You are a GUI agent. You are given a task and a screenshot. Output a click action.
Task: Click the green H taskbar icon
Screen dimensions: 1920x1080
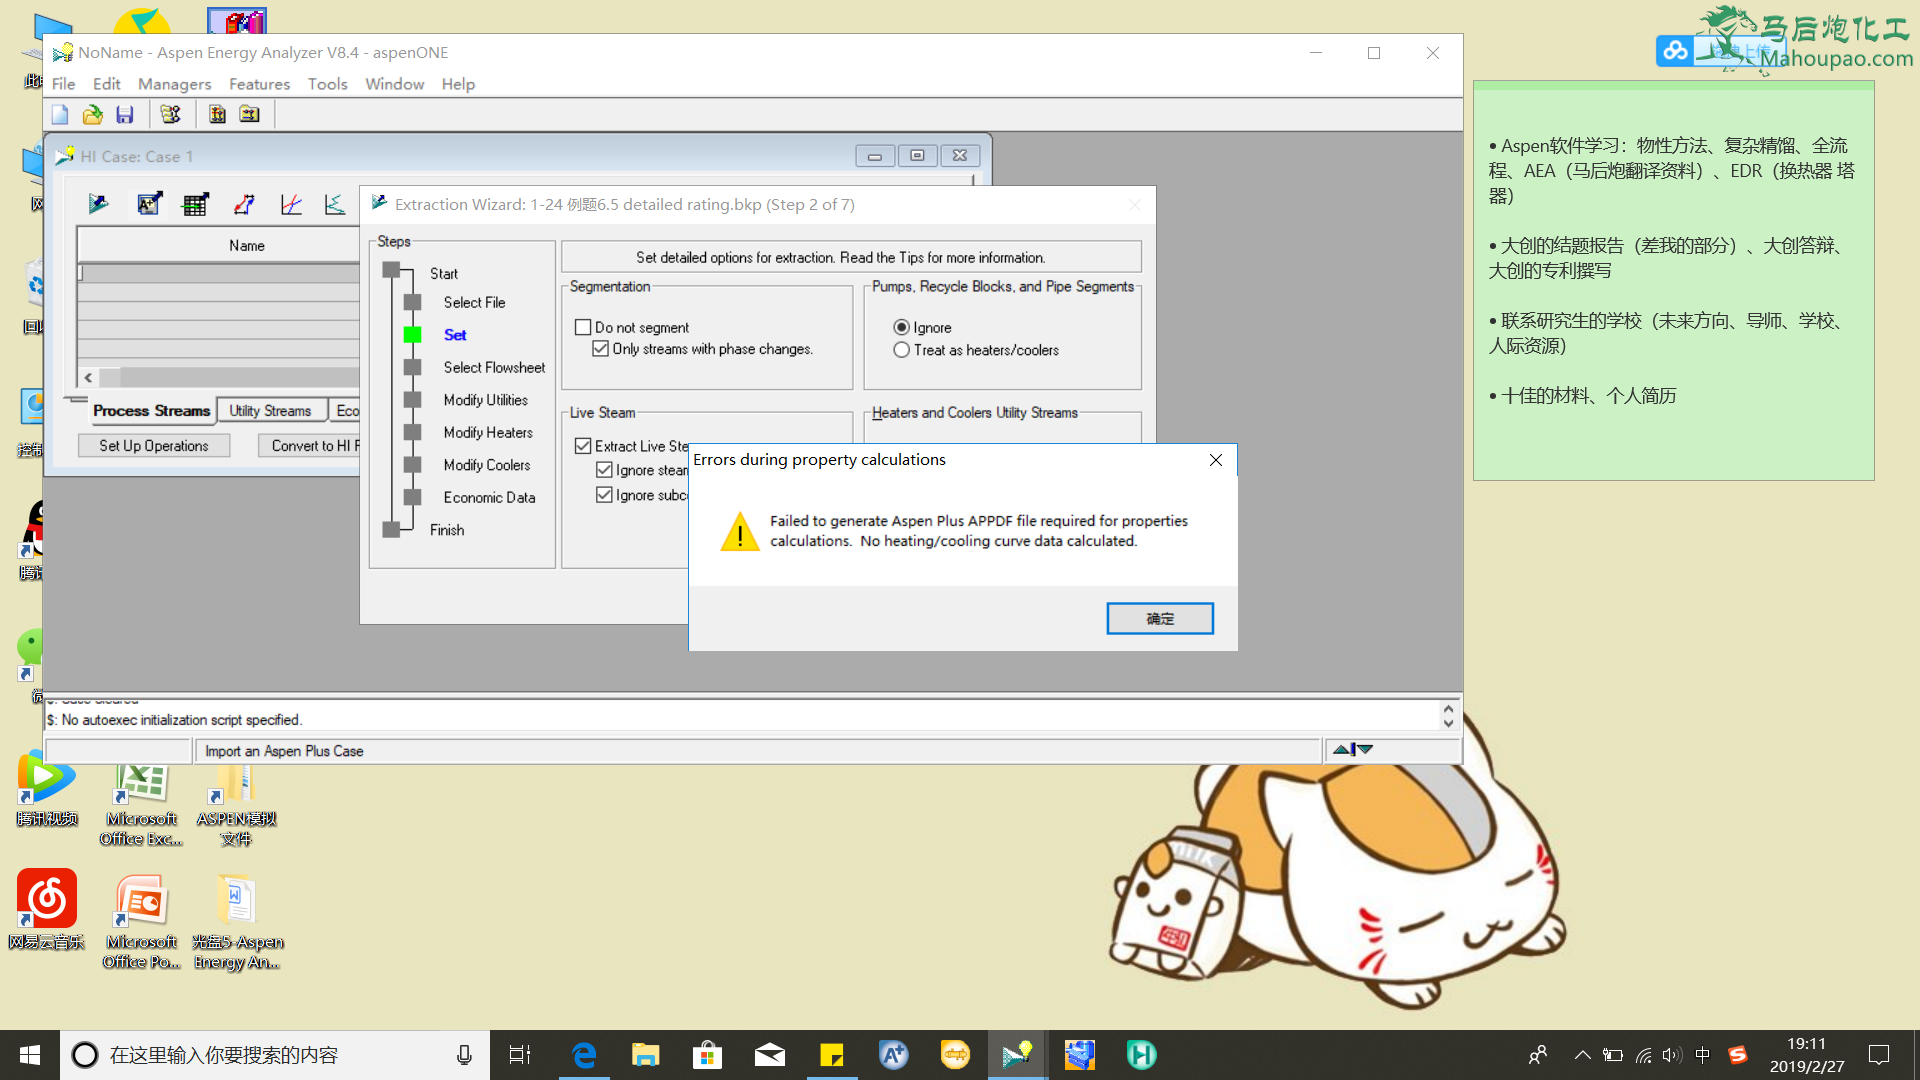coord(1141,1055)
